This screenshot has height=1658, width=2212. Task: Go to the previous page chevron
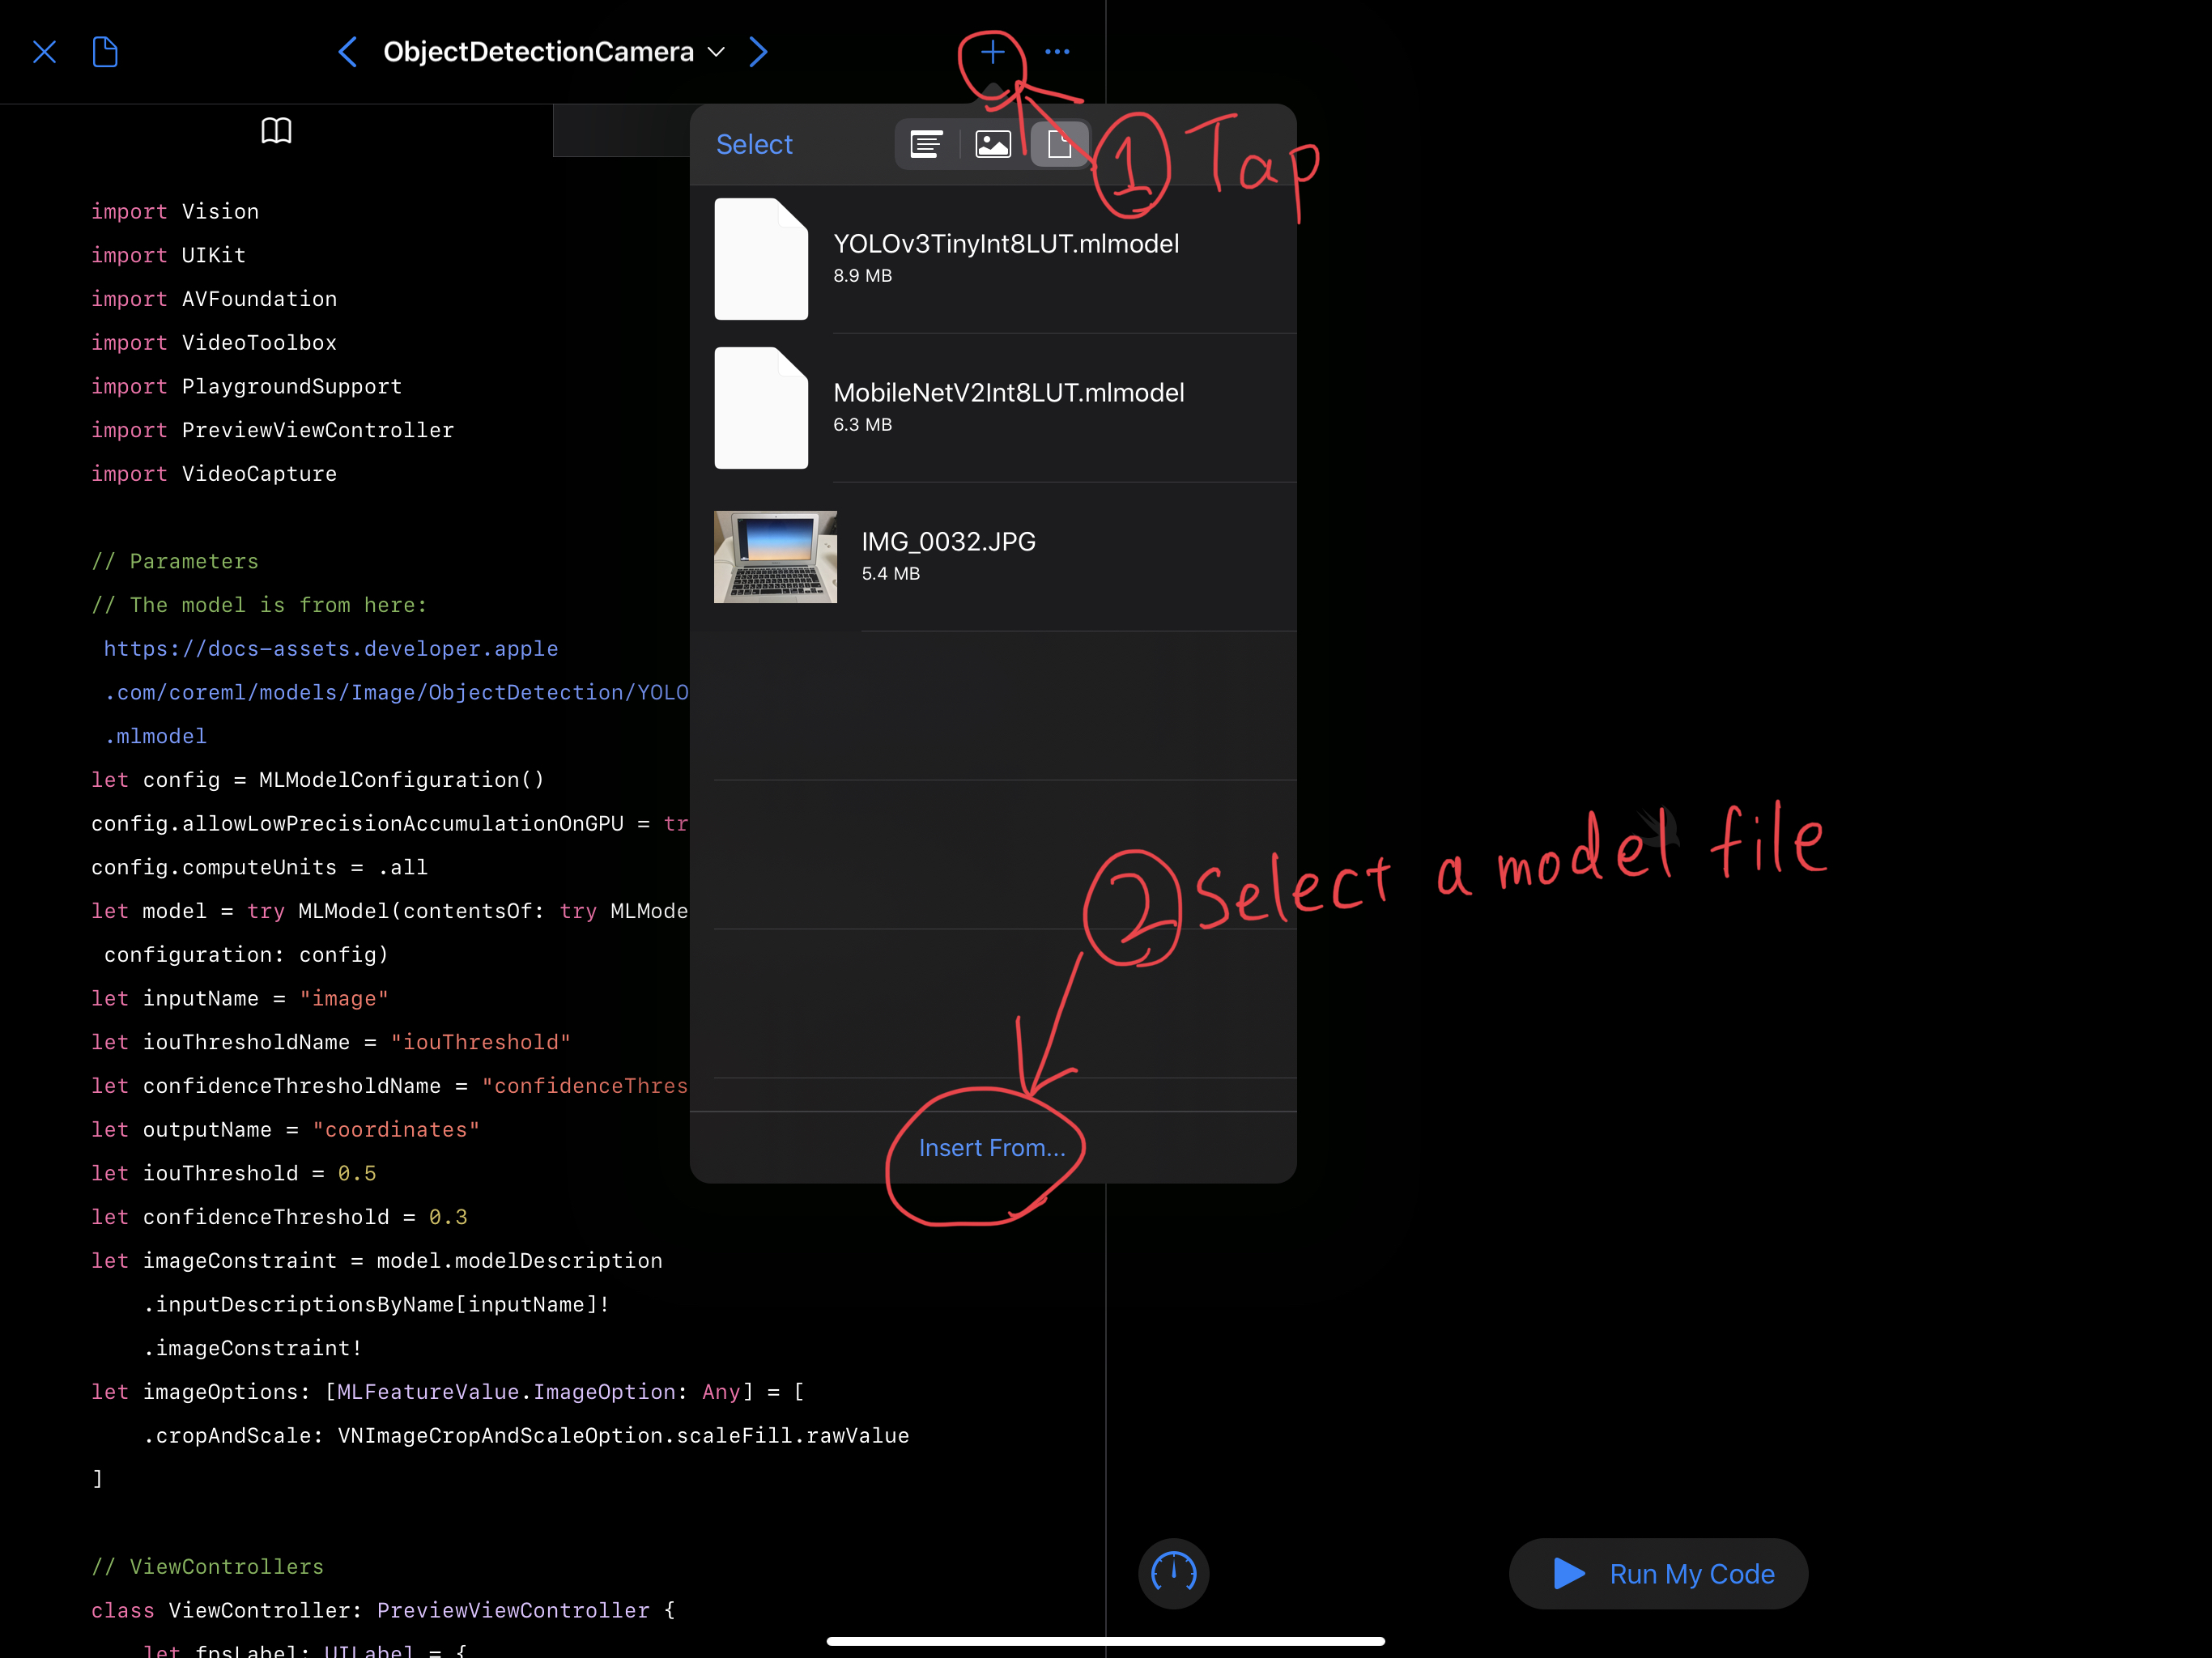(x=347, y=52)
